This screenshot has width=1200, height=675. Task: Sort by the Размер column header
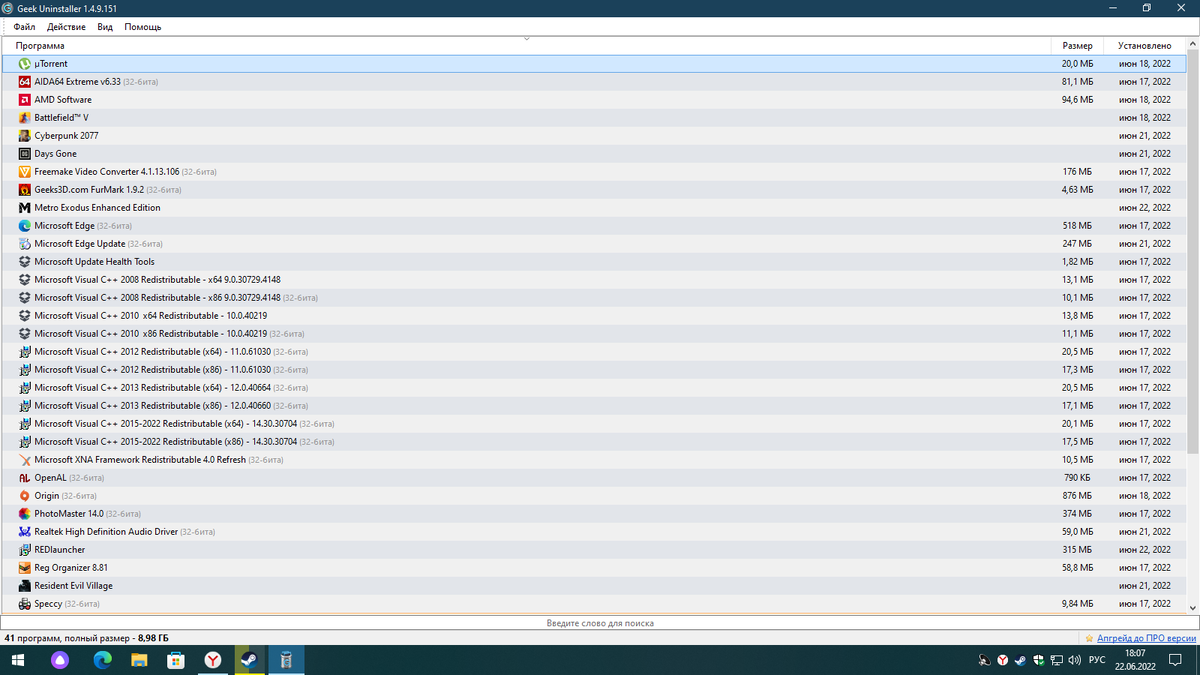coord(1077,46)
